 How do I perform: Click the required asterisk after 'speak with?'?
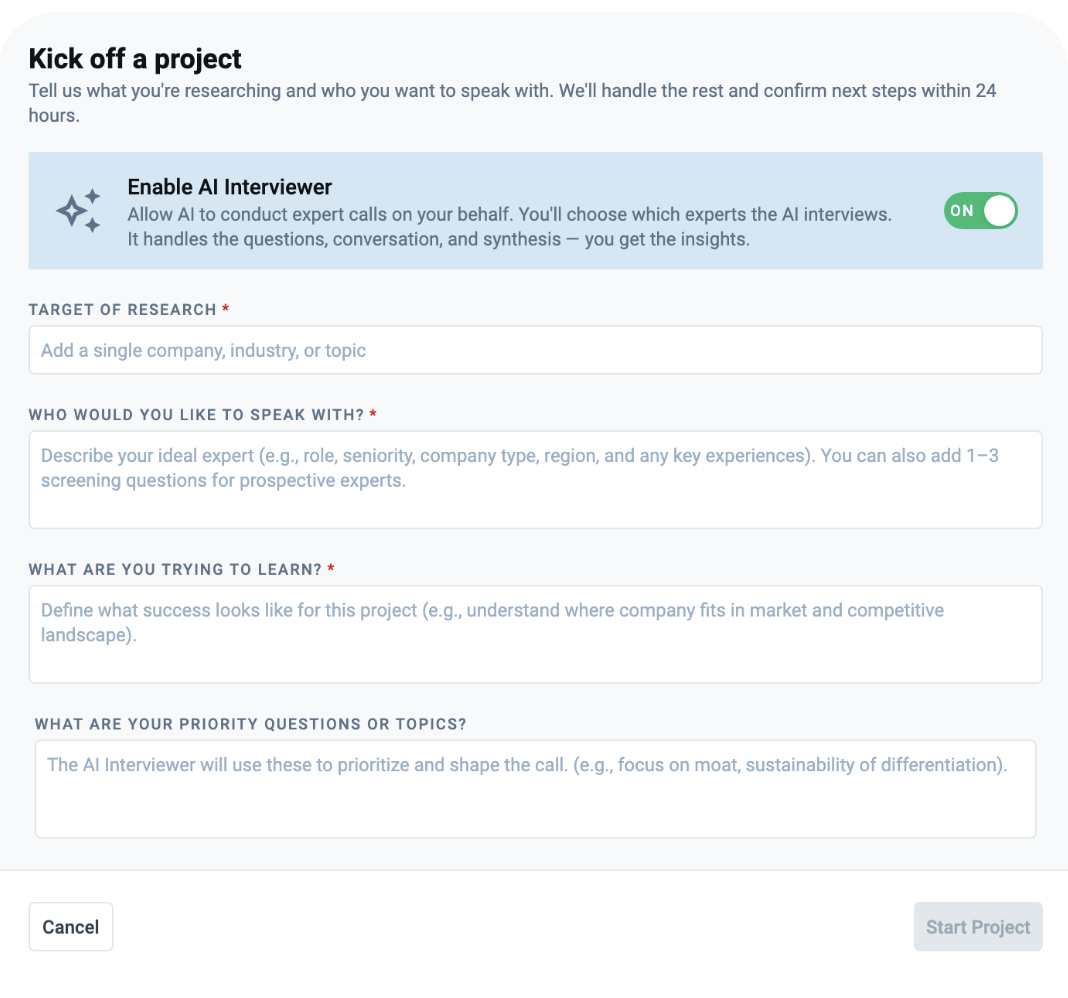[373, 414]
